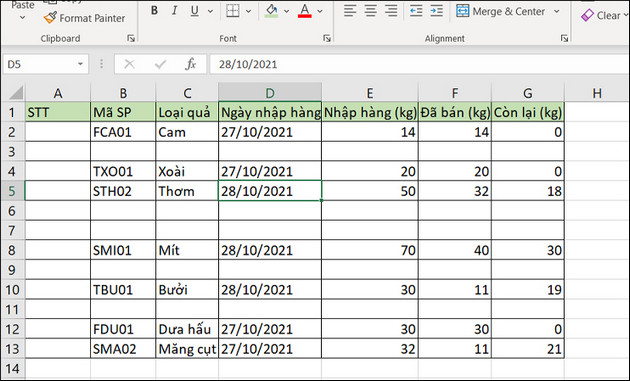Click the Select All corner triangle
The height and width of the screenshot is (381, 630).
point(16,93)
